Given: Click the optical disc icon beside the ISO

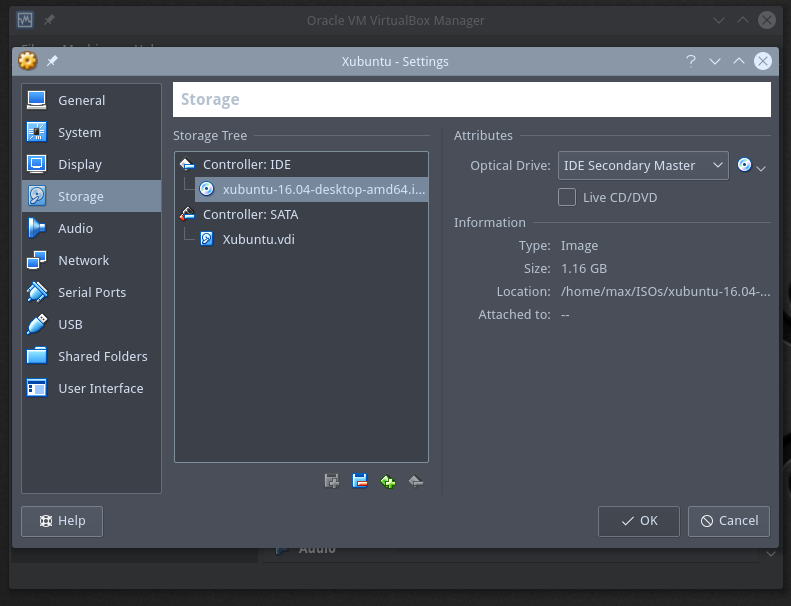Looking at the screenshot, I should pyautogui.click(x=206, y=189).
